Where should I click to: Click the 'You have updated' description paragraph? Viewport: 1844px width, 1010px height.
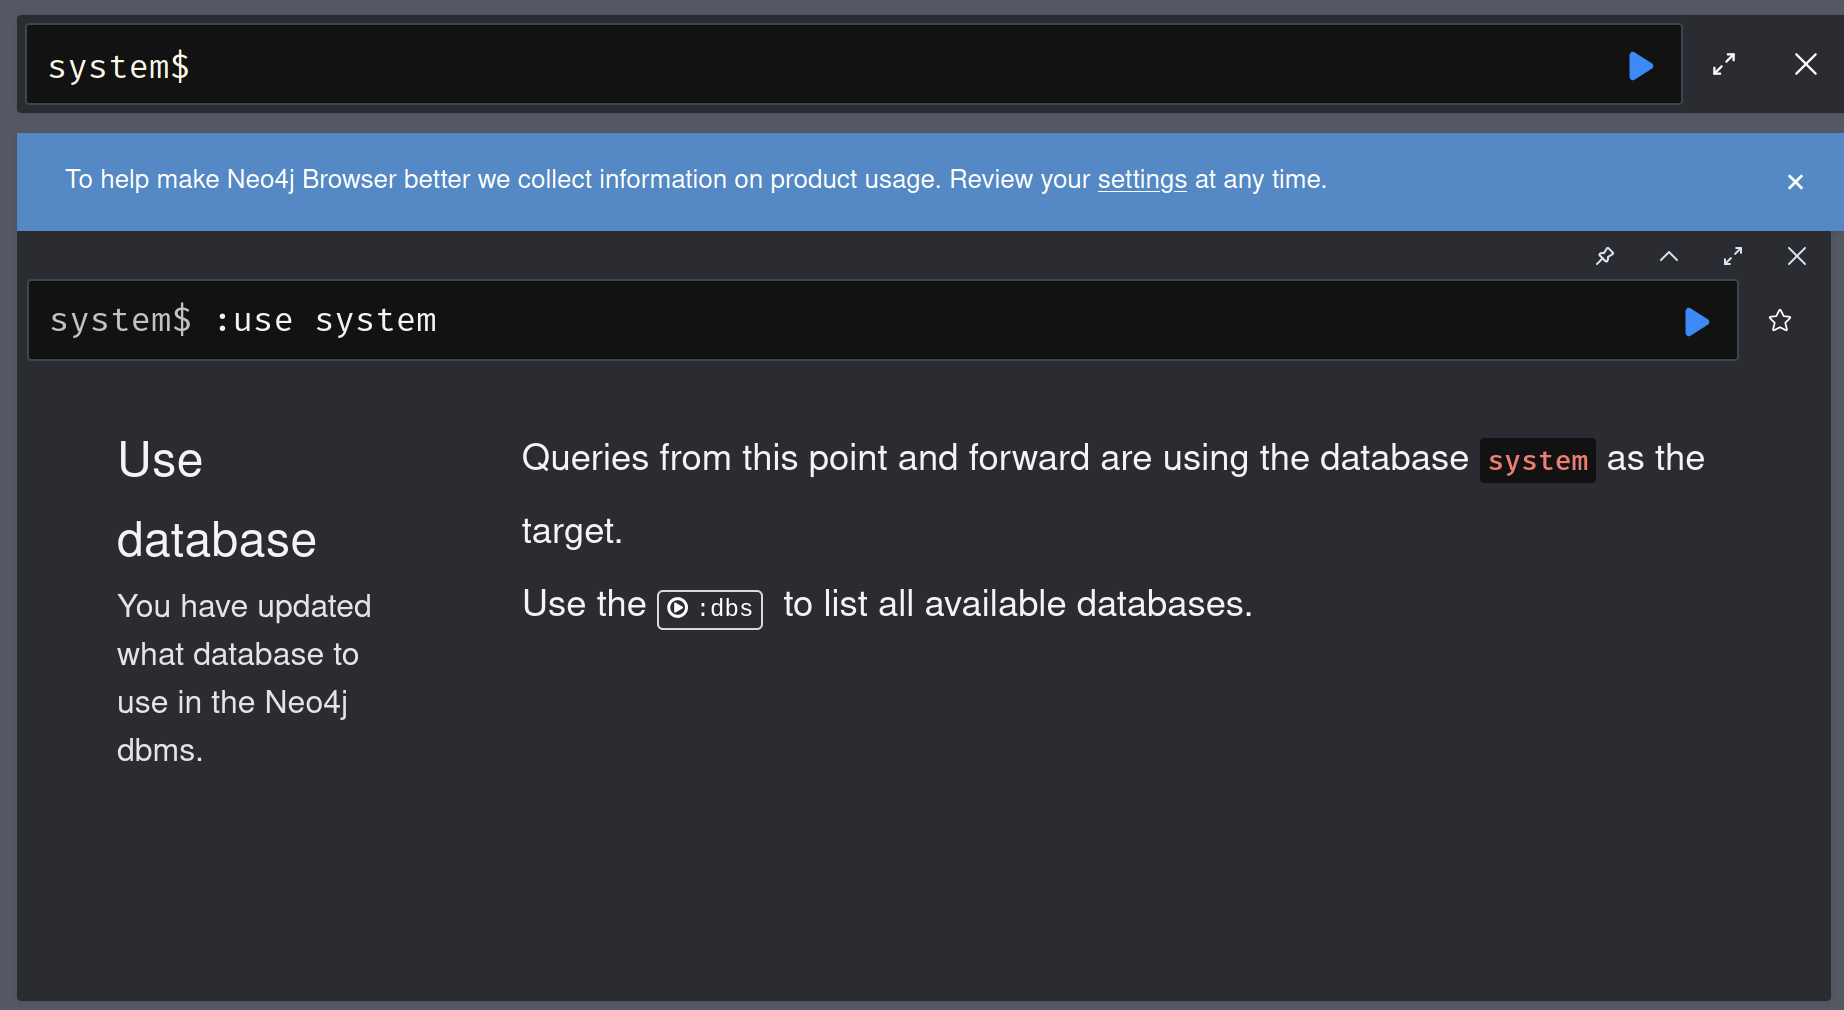click(244, 678)
